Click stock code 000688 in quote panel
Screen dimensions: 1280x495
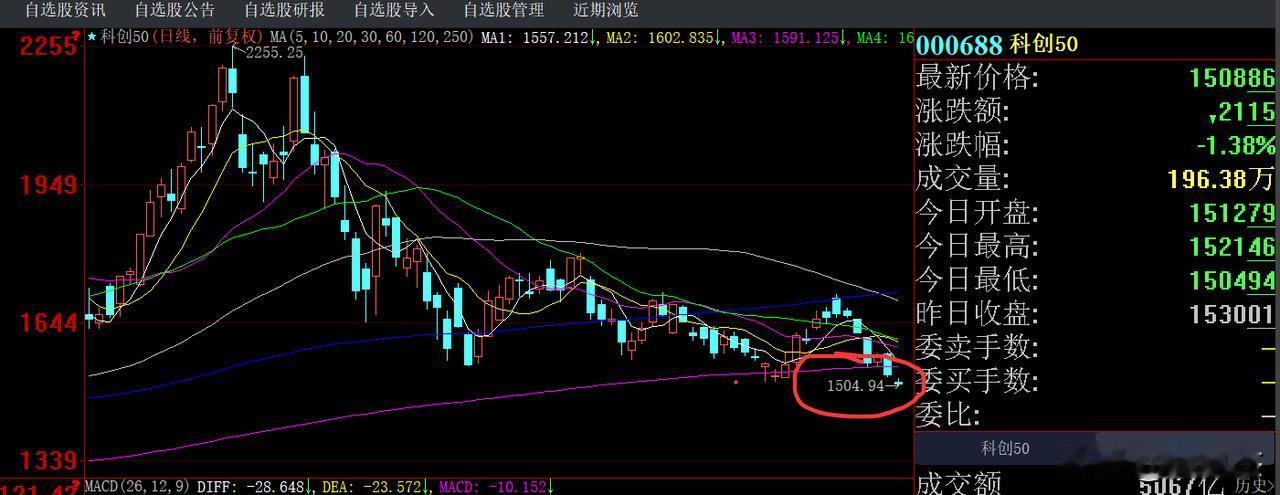point(959,45)
